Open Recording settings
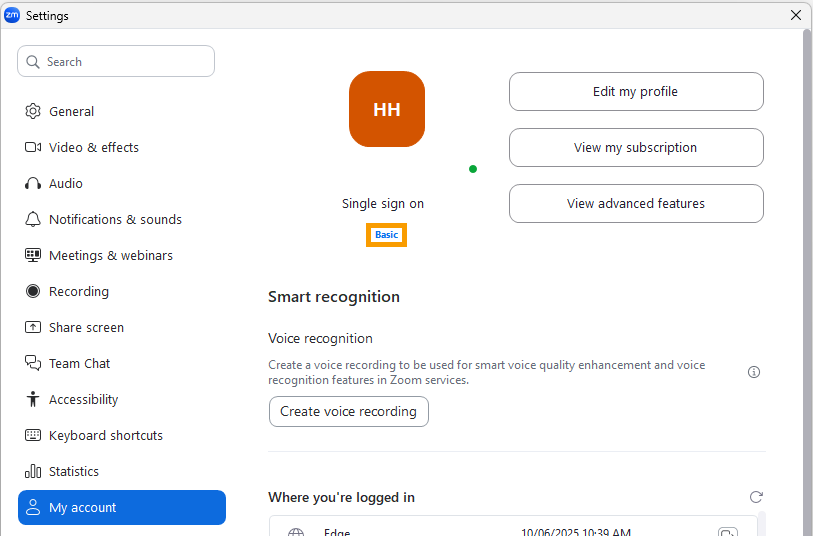The height and width of the screenshot is (536, 815). coord(122,291)
